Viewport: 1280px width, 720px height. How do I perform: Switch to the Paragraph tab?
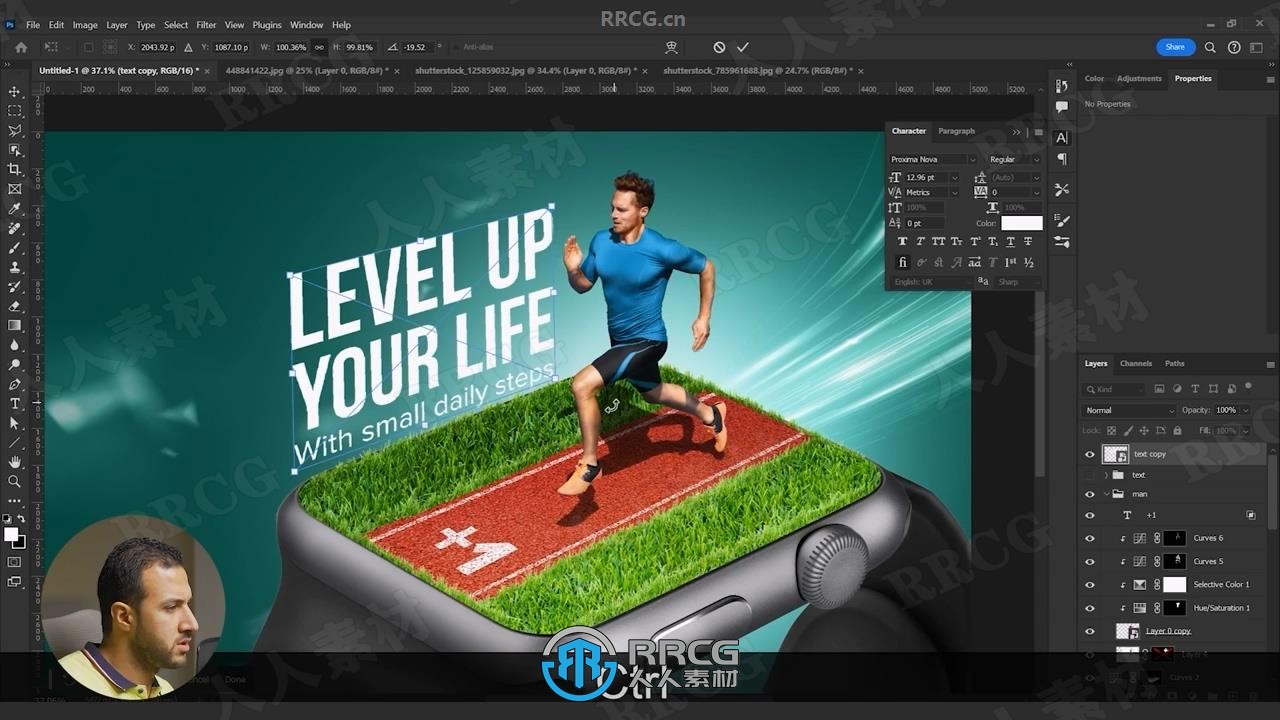pyautogui.click(x=956, y=131)
